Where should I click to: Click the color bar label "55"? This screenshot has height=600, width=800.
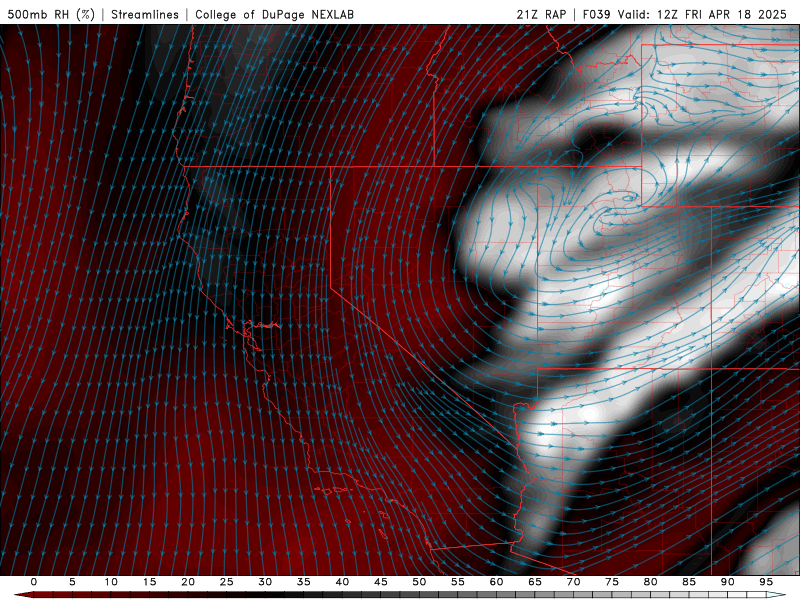point(457,582)
